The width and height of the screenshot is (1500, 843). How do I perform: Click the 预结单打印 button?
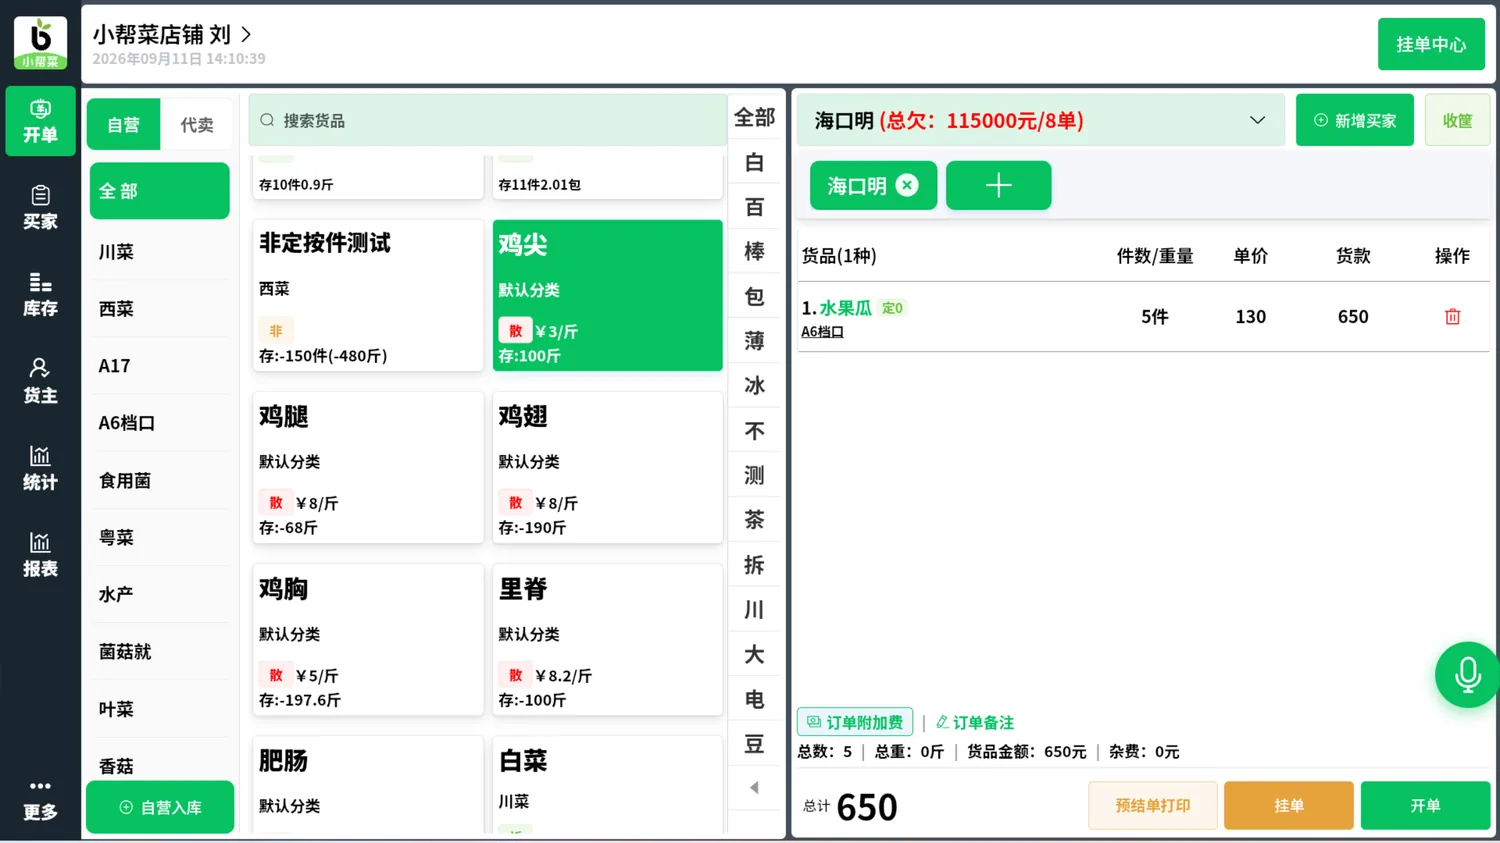[1152, 806]
